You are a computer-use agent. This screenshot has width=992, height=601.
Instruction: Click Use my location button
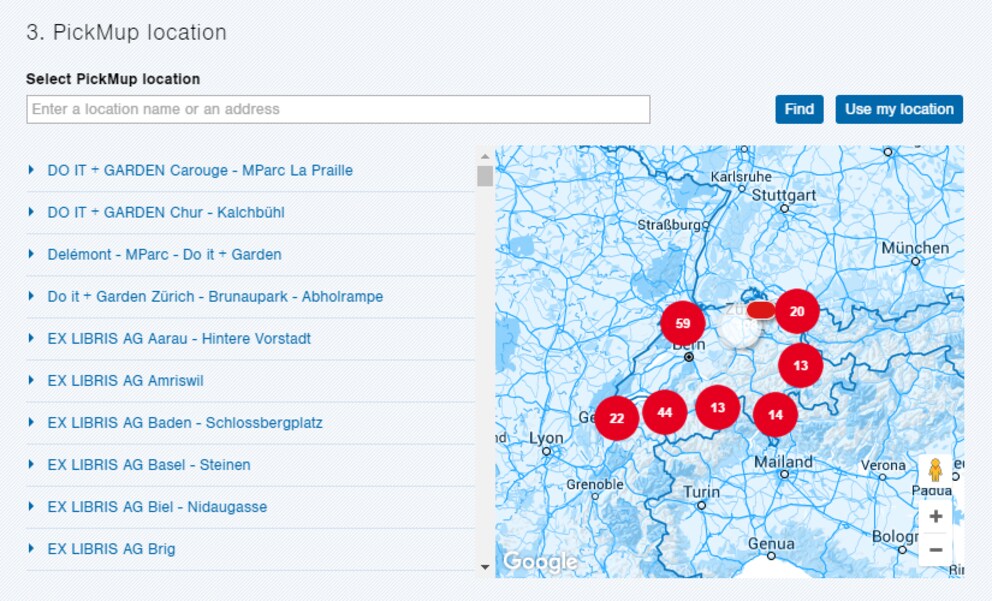[x=899, y=109]
